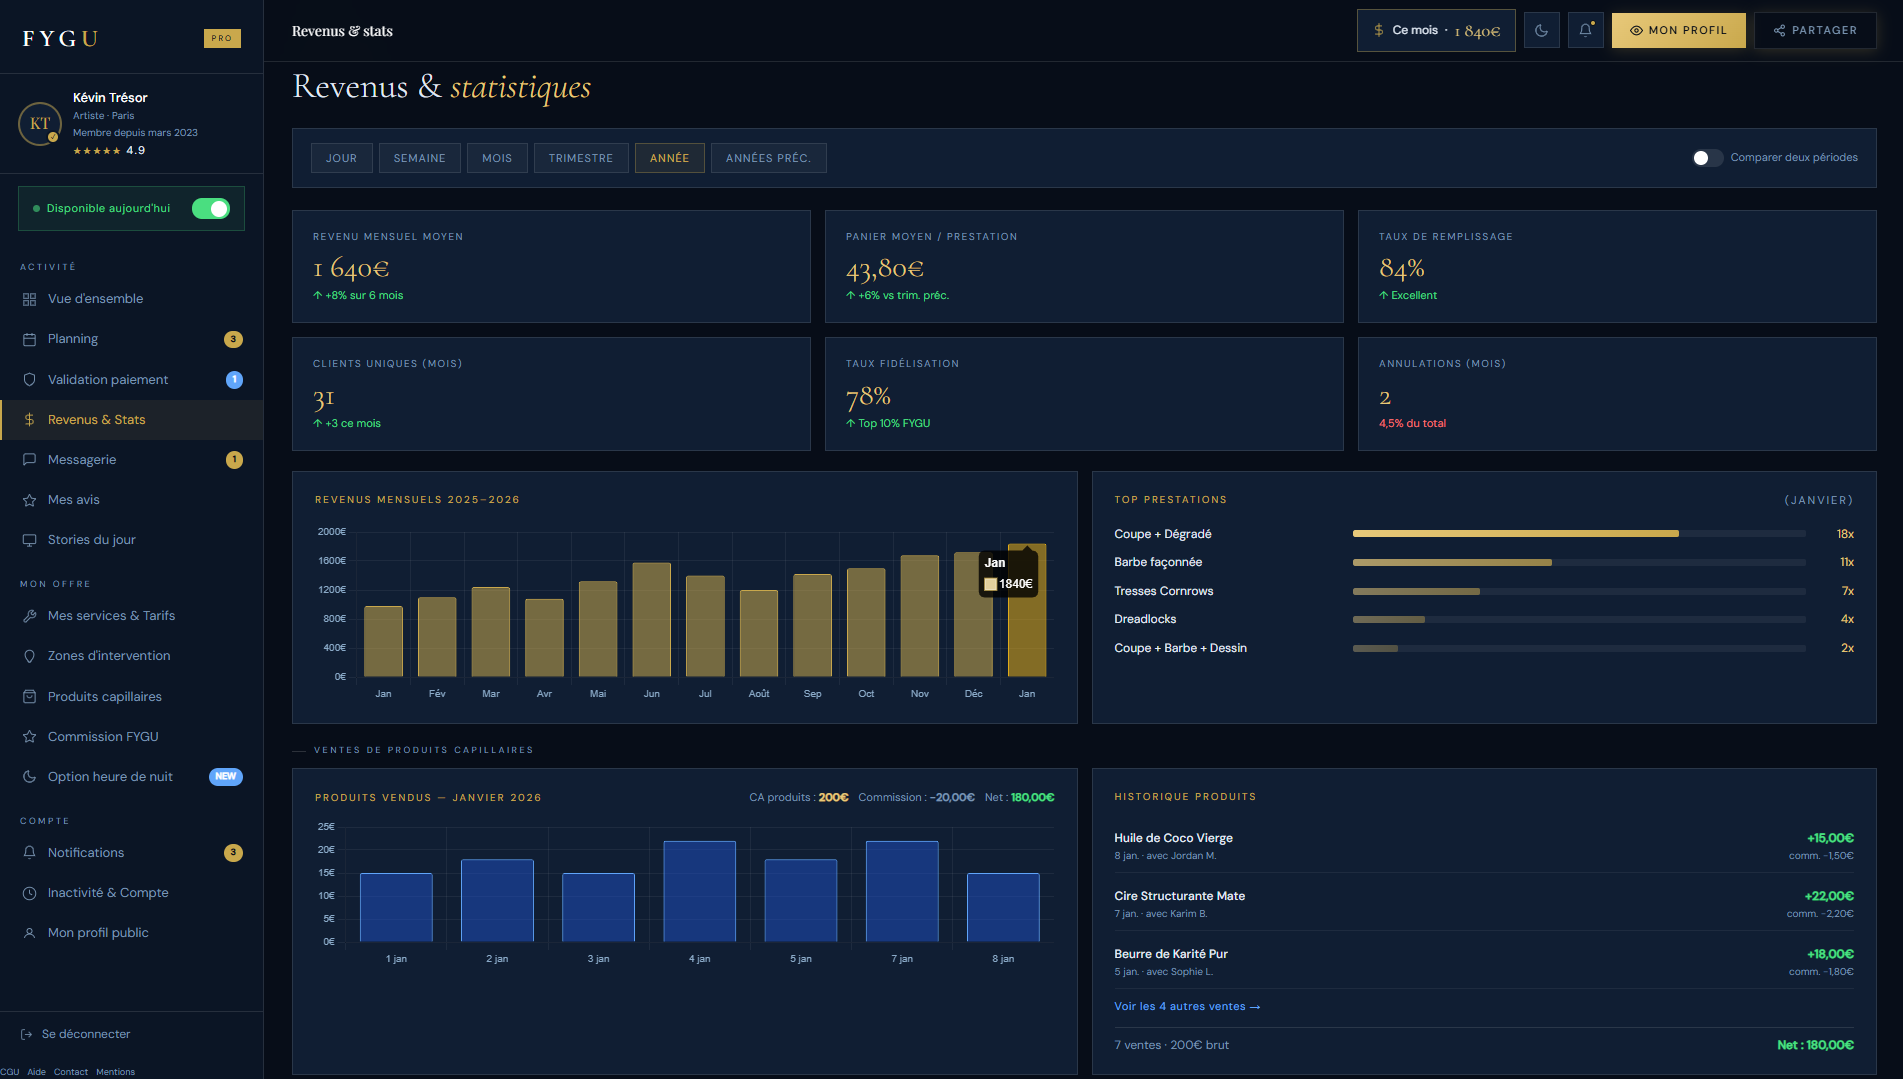Open Option heure de nuit menu item
1903x1079 pixels.
tap(131, 777)
